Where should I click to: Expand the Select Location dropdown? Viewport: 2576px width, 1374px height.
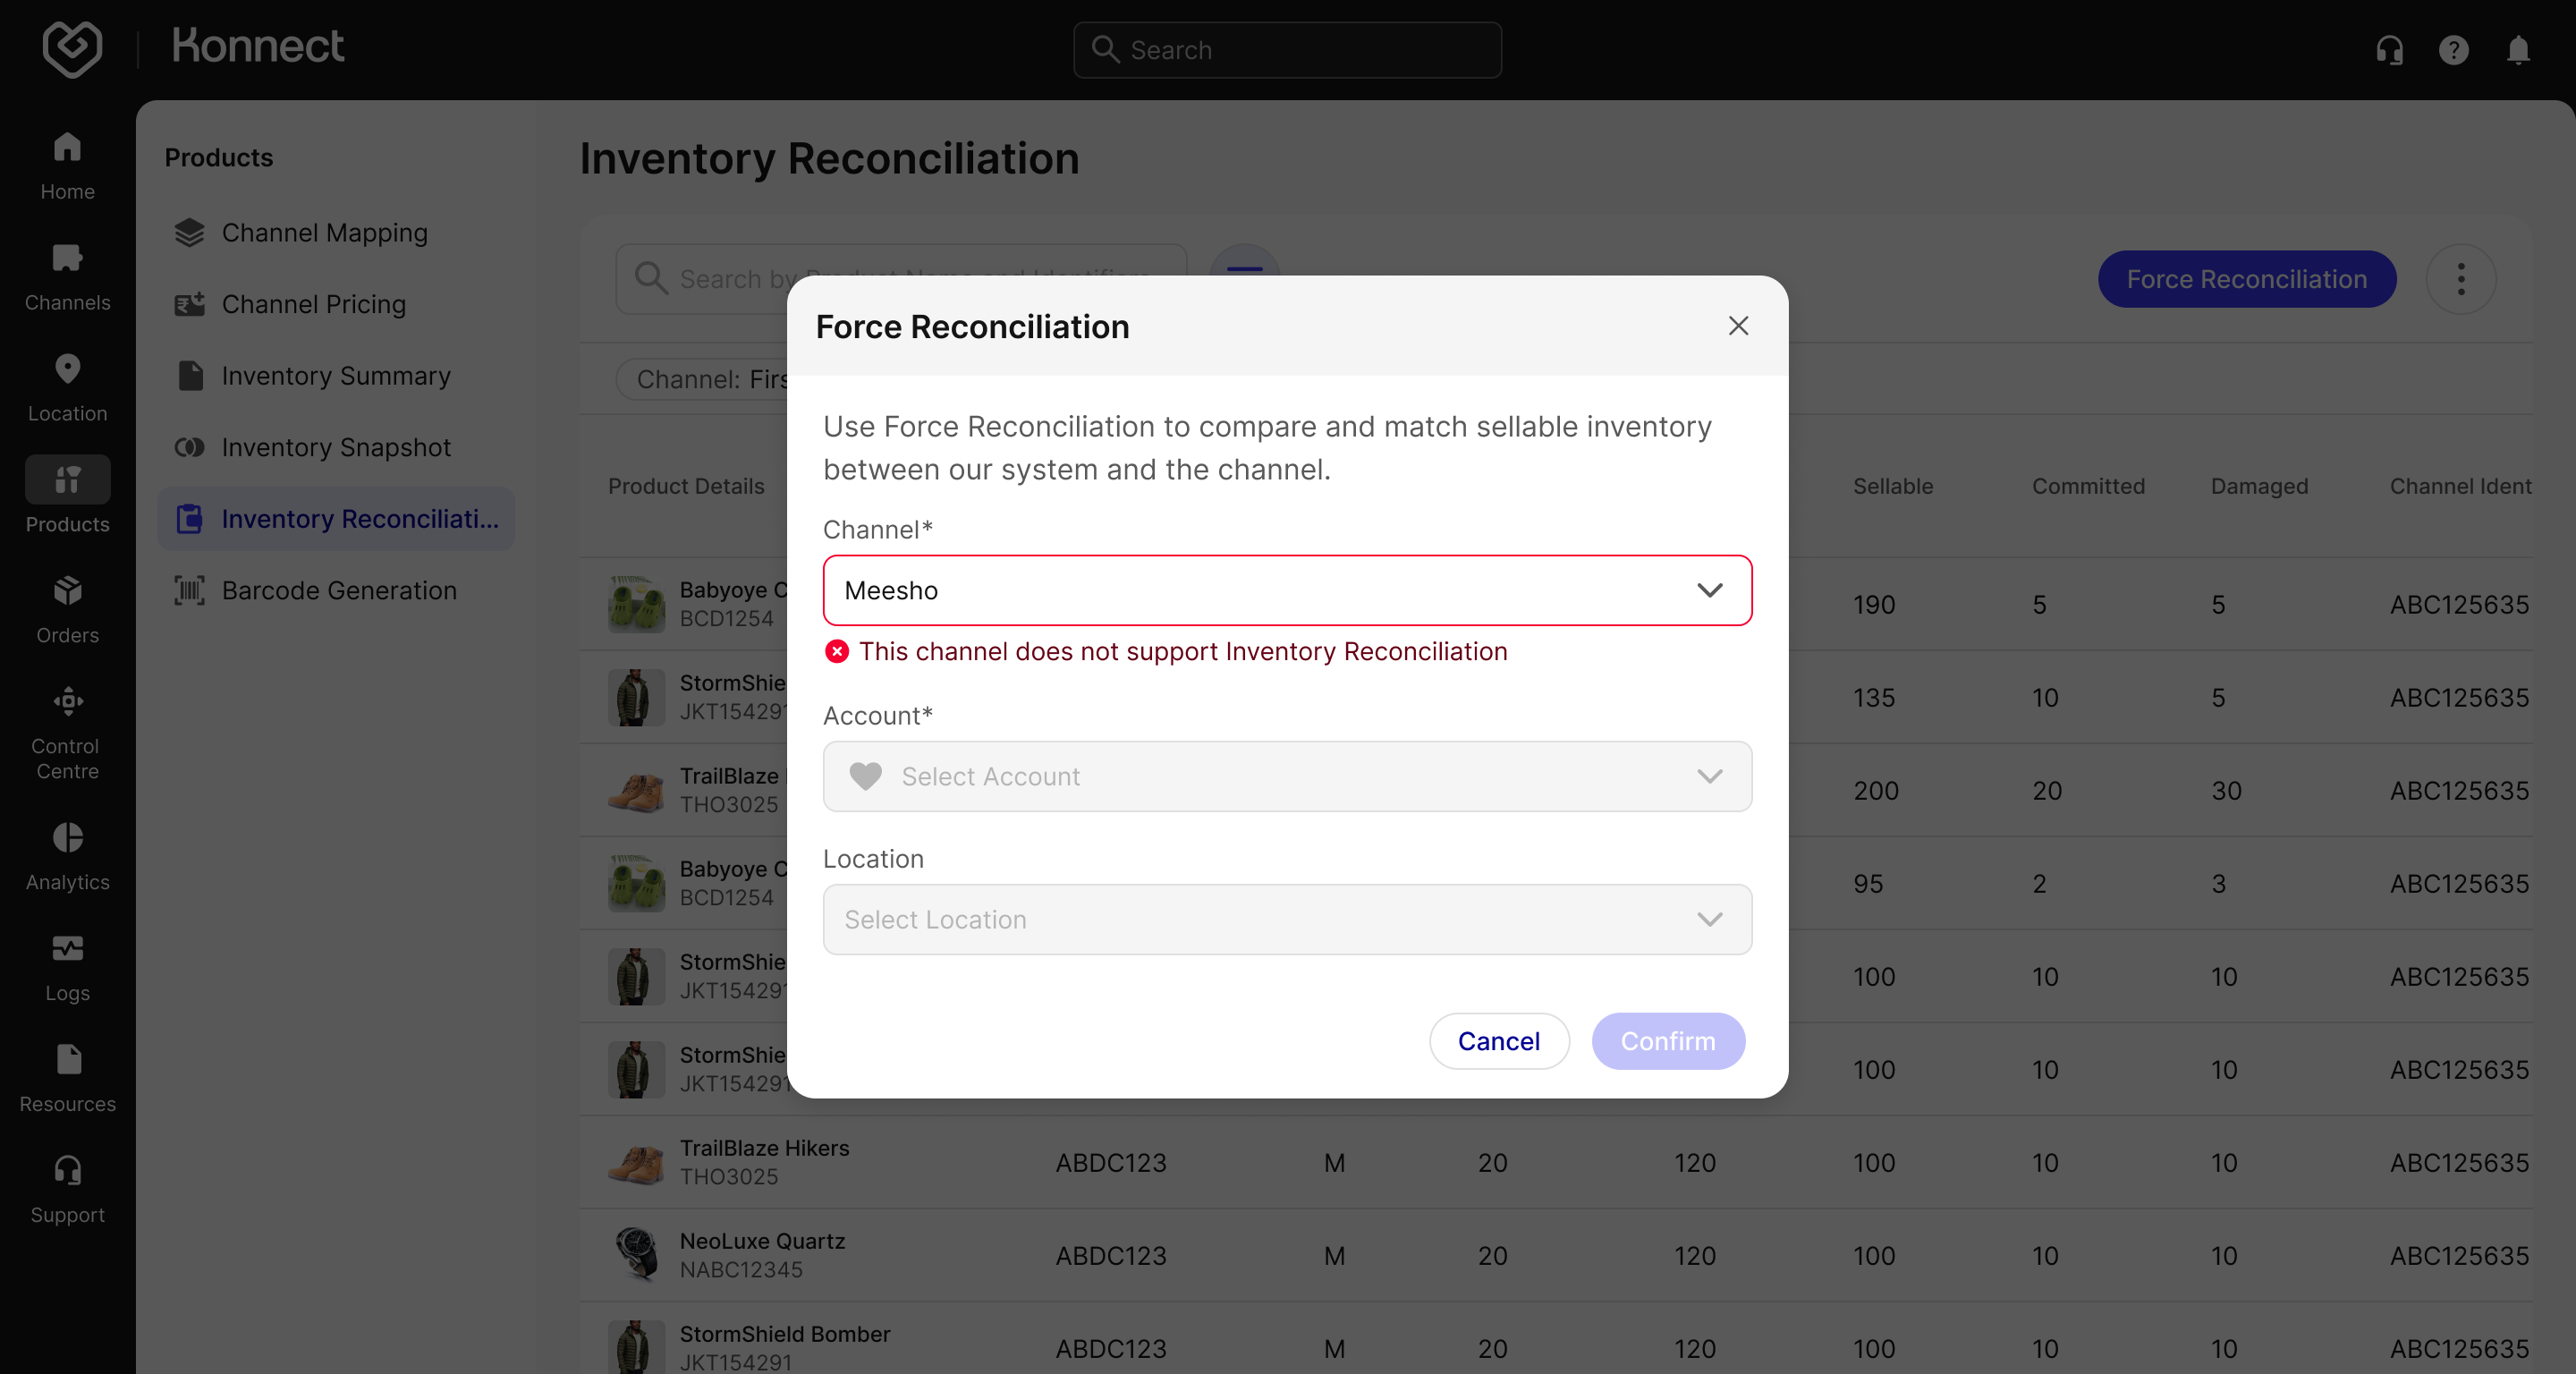1287,919
